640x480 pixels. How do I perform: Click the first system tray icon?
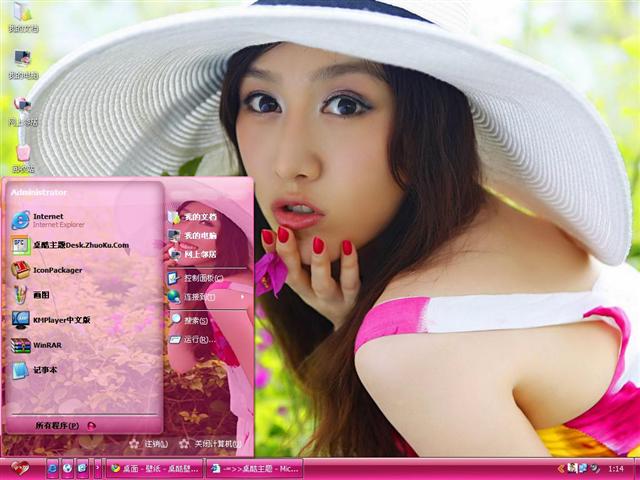point(572,469)
